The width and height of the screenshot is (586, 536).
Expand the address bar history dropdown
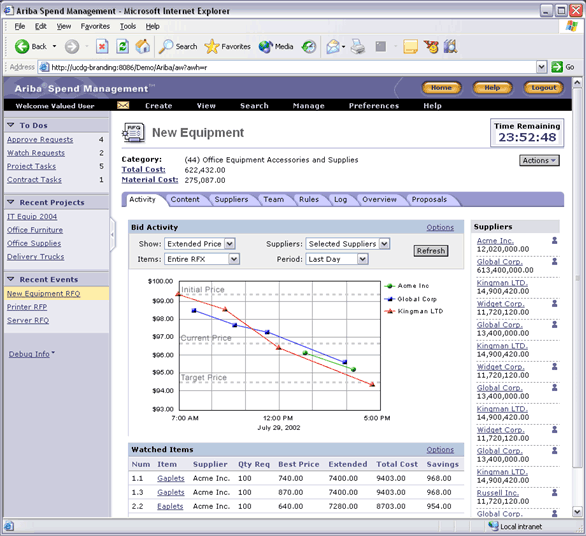542,67
